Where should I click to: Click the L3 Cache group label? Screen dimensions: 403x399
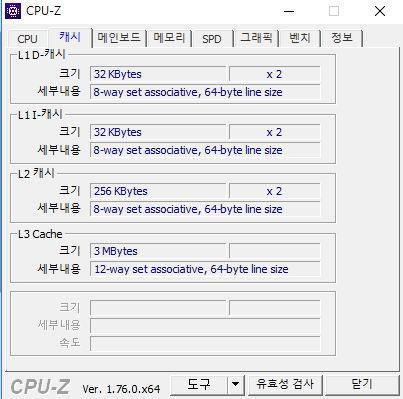pyautogui.click(x=40, y=234)
